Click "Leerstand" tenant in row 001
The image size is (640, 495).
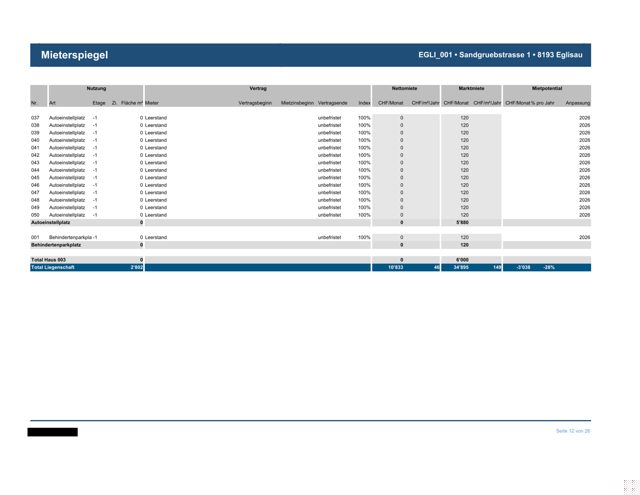point(156,238)
